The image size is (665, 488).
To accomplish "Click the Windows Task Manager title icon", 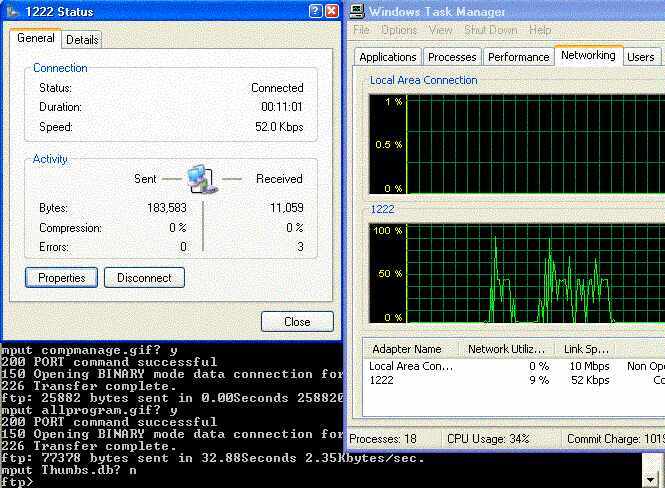I will point(357,11).
